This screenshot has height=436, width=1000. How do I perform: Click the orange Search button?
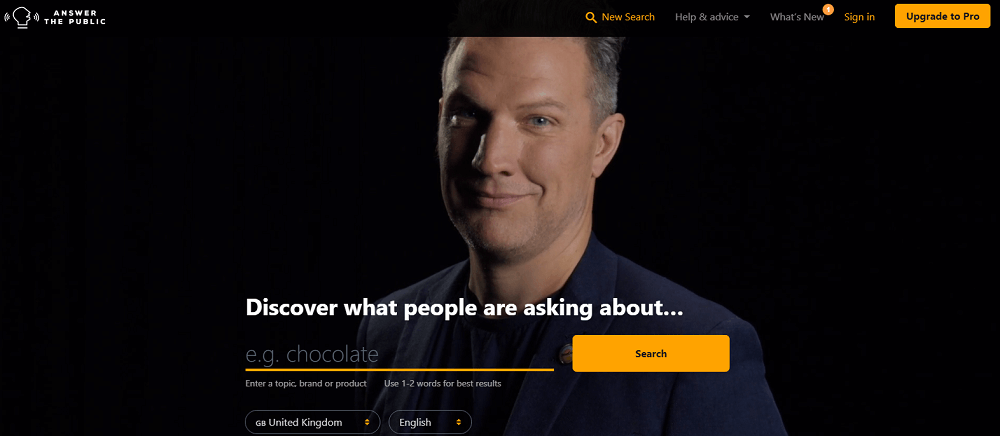tap(651, 353)
